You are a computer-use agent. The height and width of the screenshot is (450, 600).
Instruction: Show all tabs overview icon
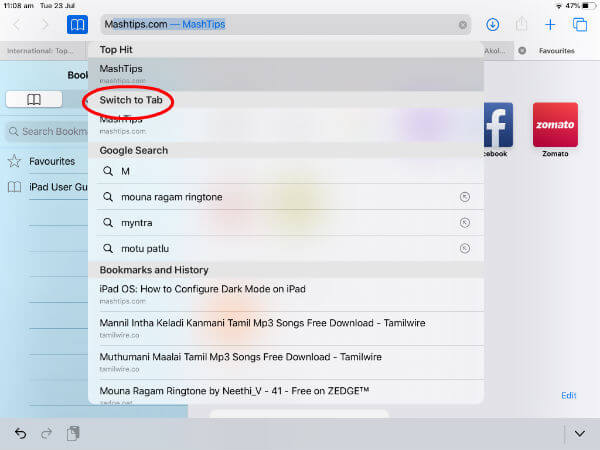coord(580,25)
